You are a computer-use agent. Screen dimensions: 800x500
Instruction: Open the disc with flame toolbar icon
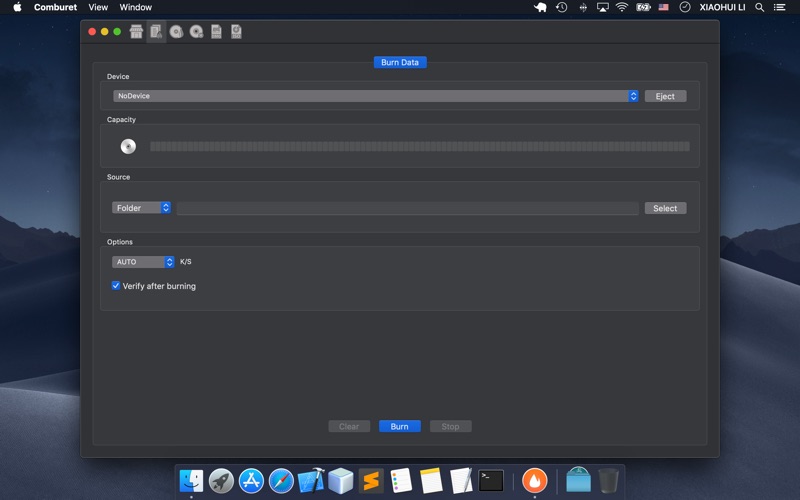point(176,32)
